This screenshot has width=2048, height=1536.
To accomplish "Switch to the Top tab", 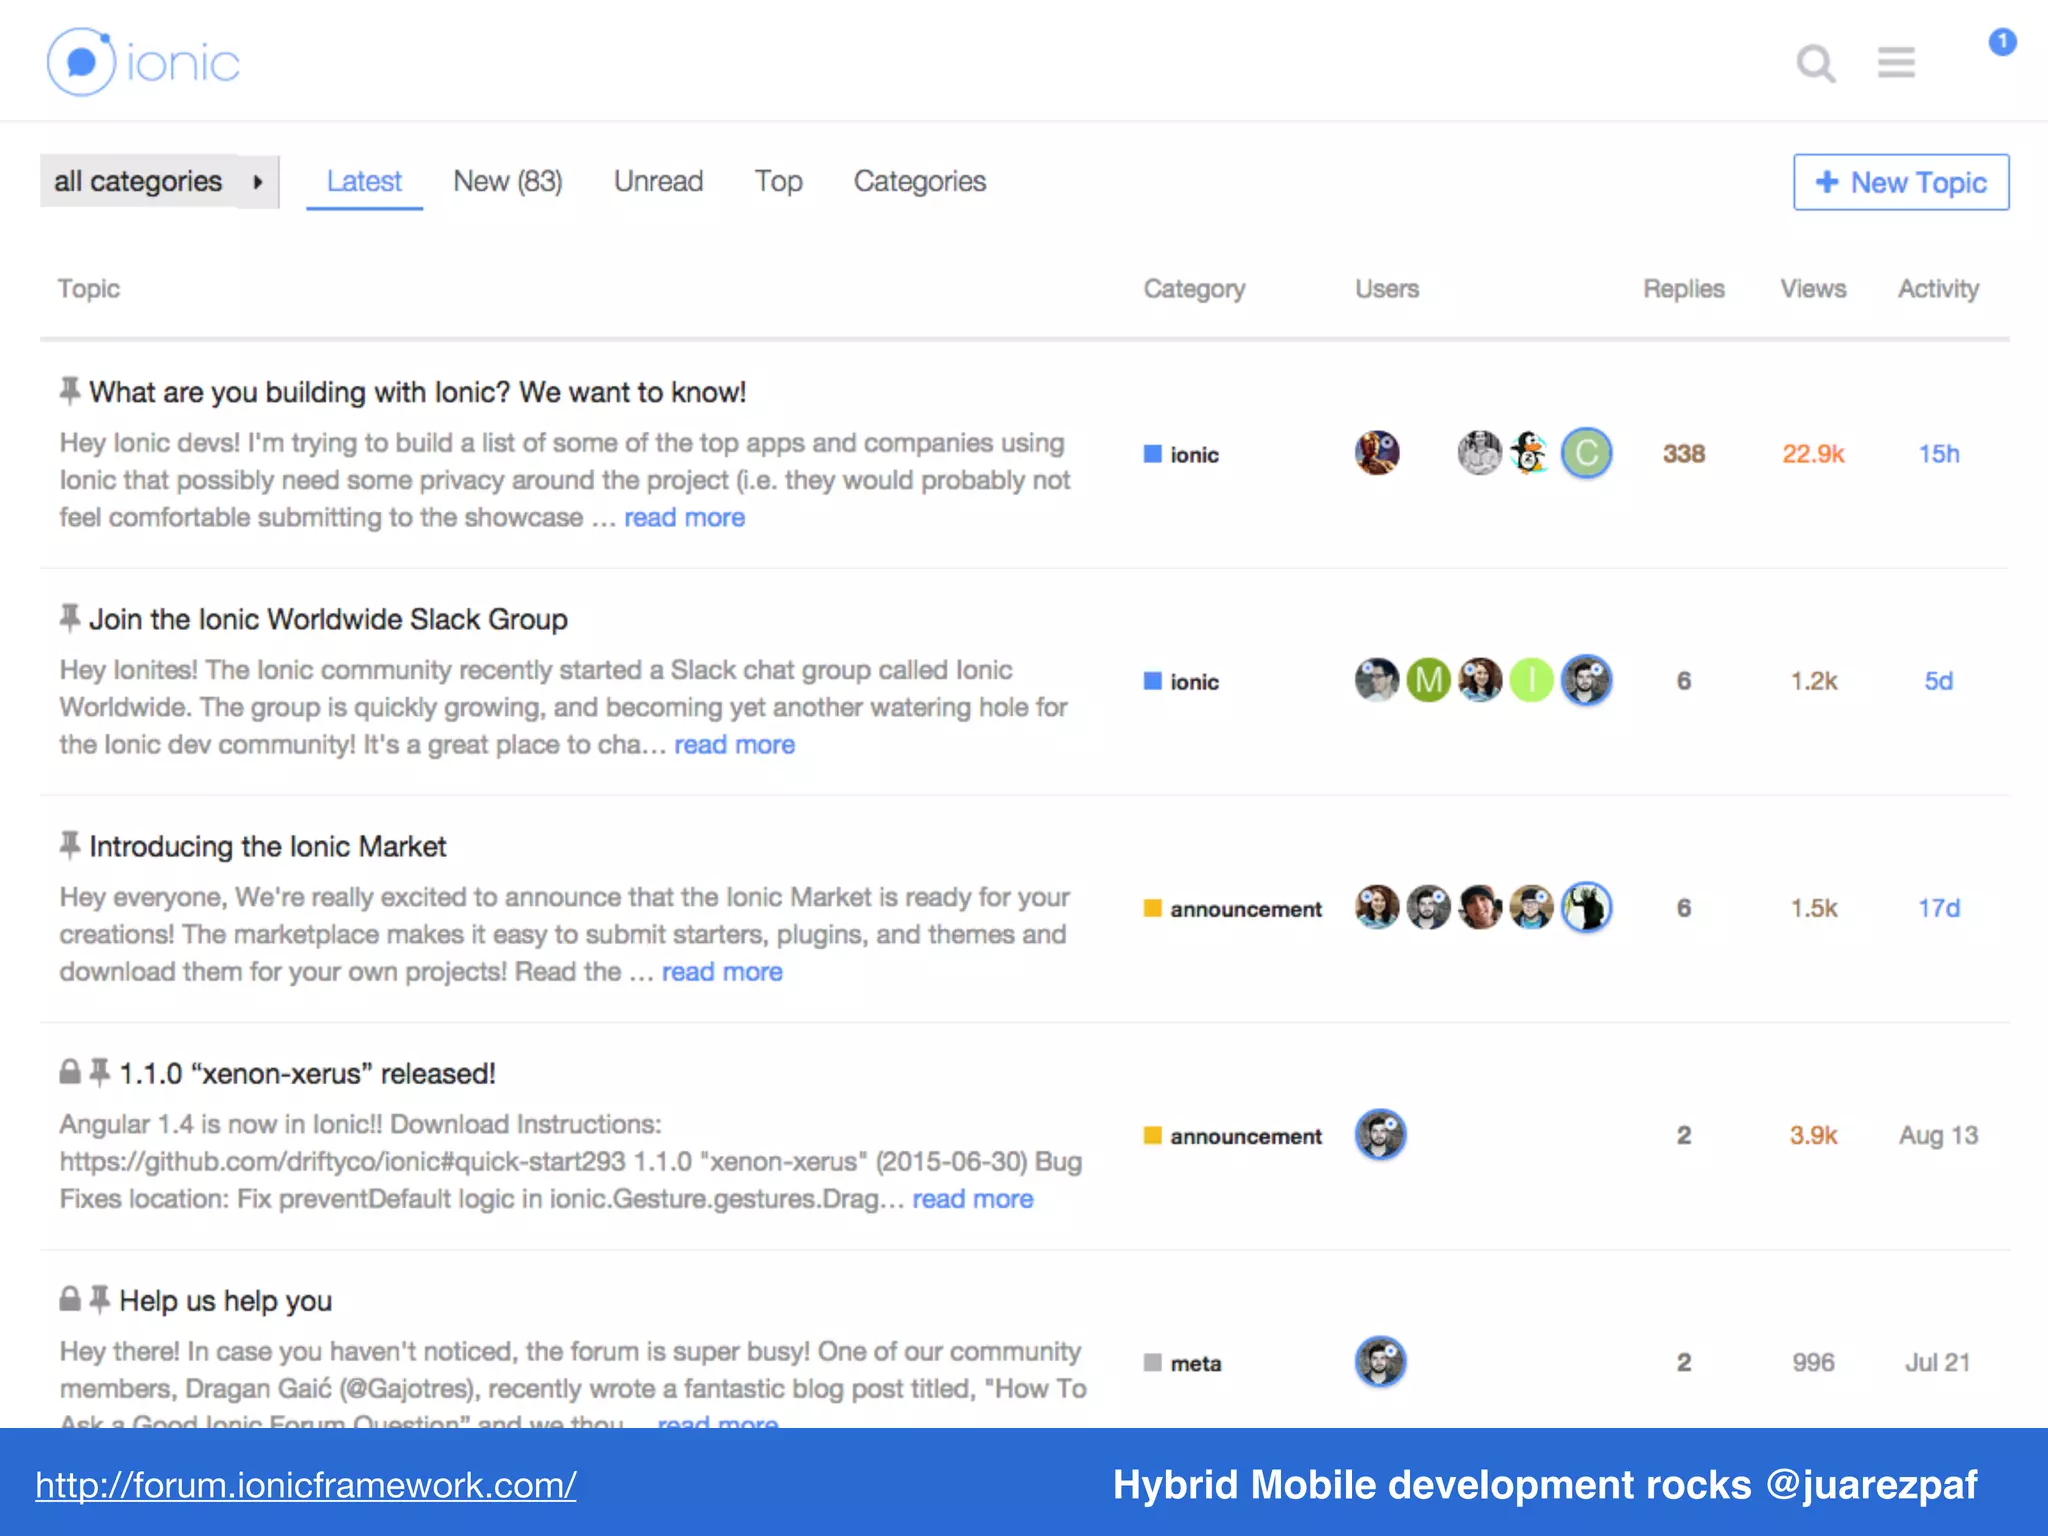I will tap(778, 181).
